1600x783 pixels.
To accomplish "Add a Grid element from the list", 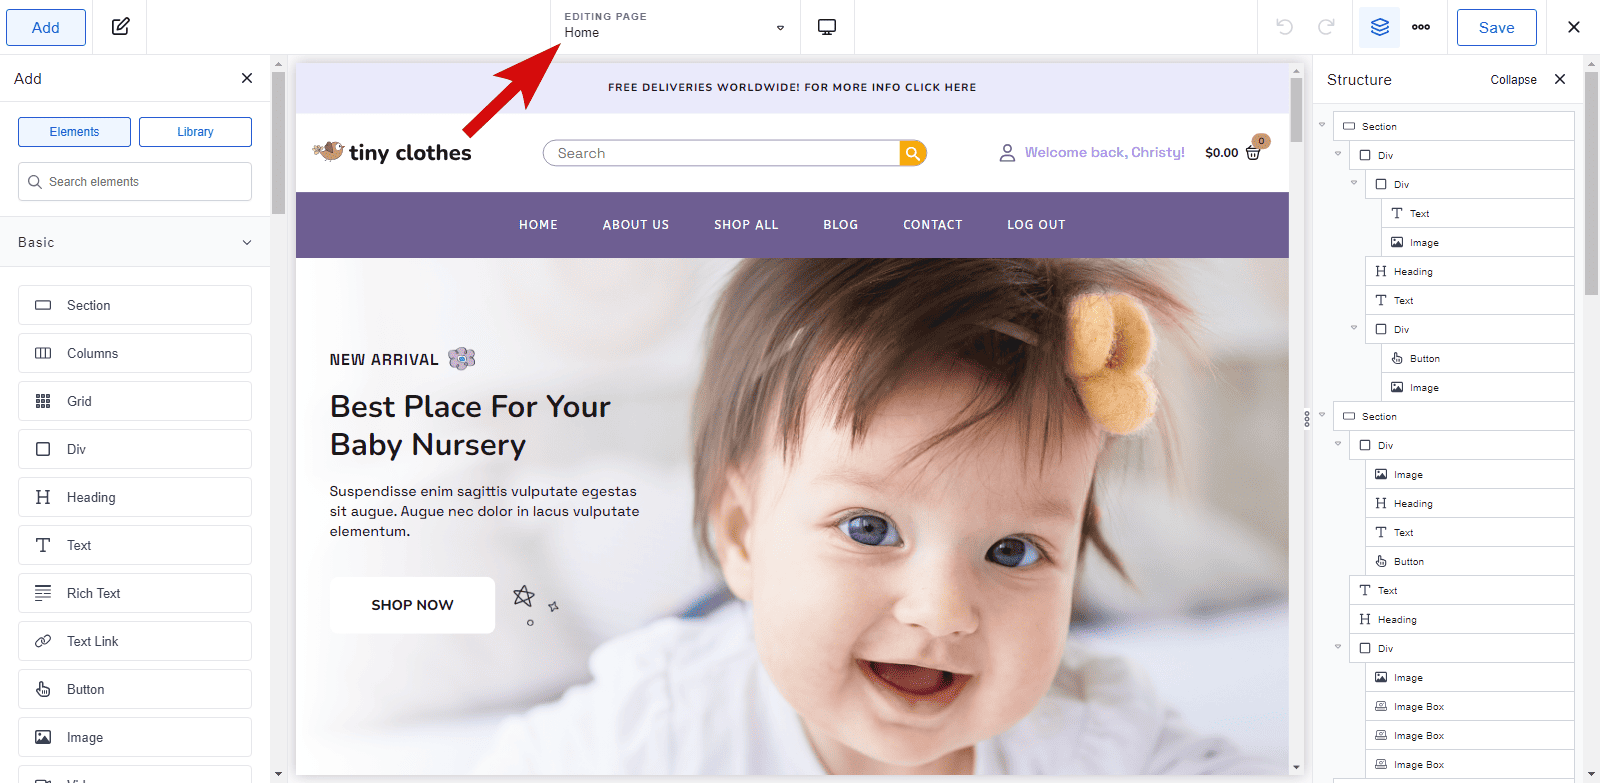I will (x=135, y=401).
